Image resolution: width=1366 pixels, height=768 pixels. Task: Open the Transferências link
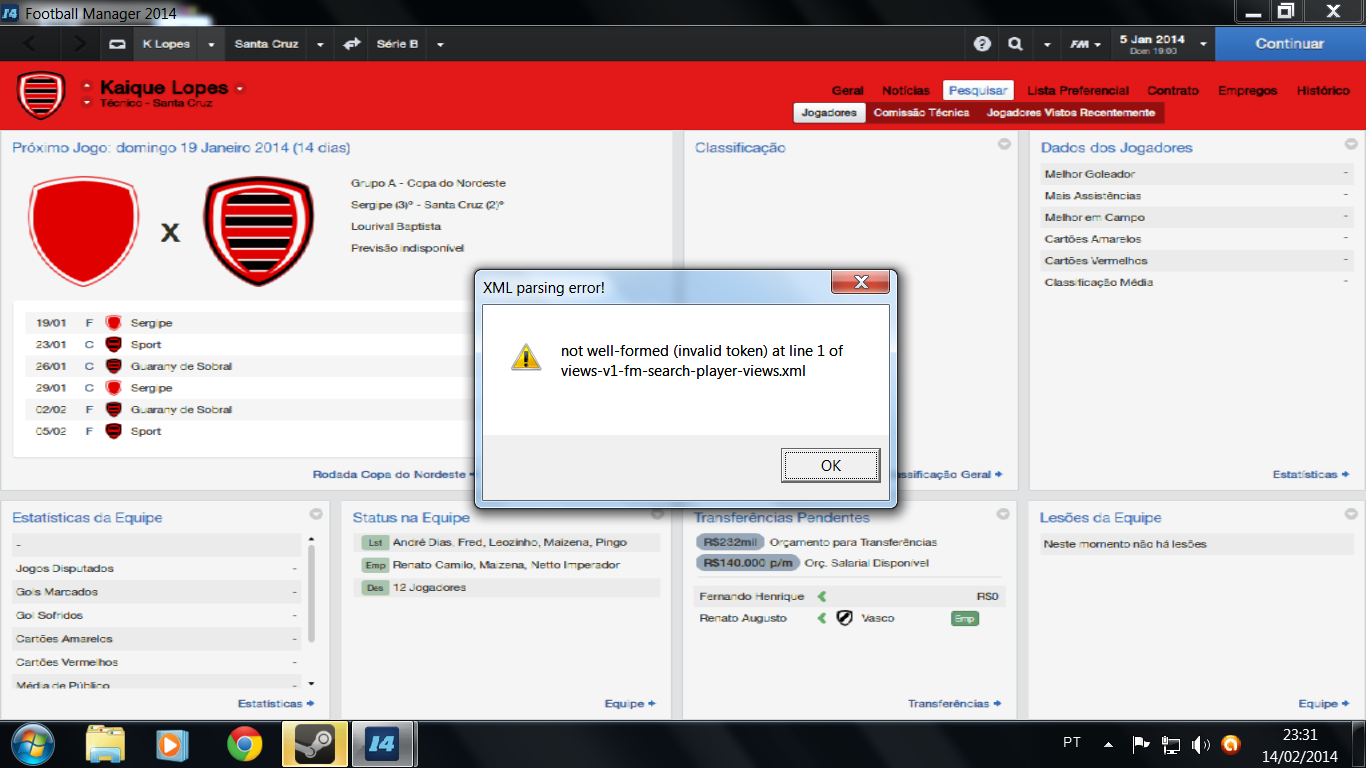pyautogui.click(x=953, y=704)
